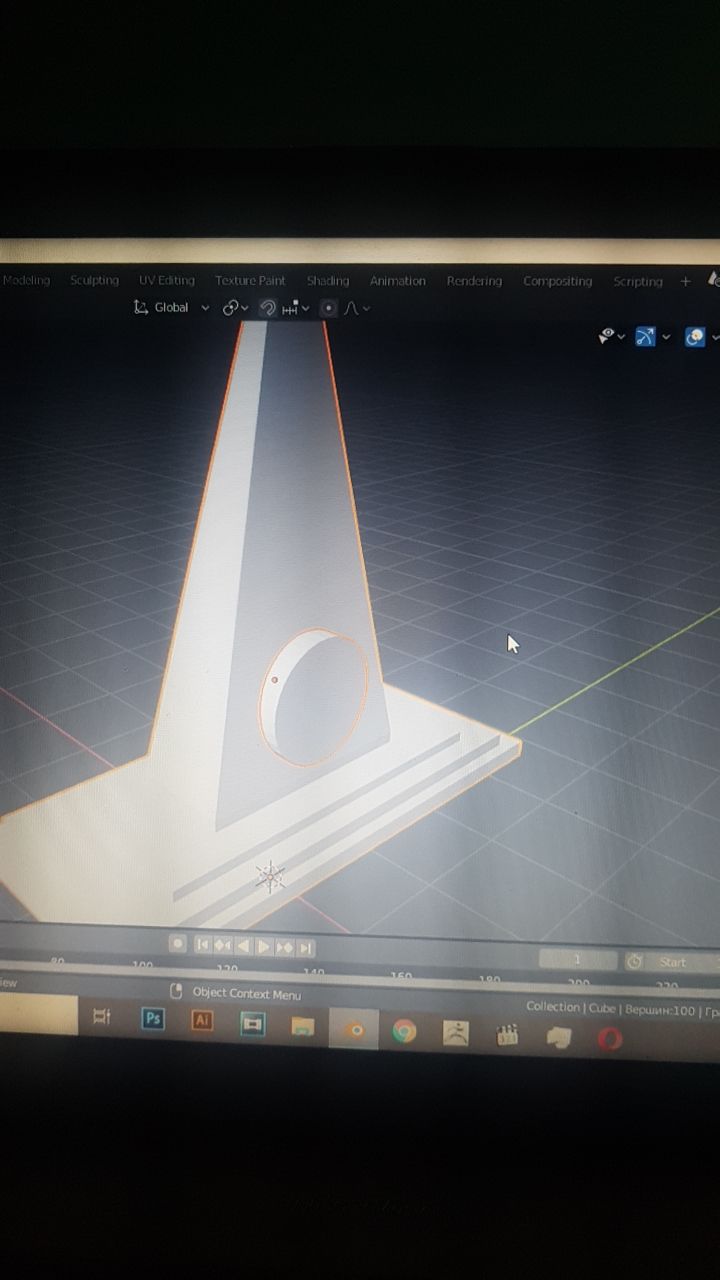Click frame 140 on timeline ruler
The width and height of the screenshot is (720, 1280).
click(314, 972)
